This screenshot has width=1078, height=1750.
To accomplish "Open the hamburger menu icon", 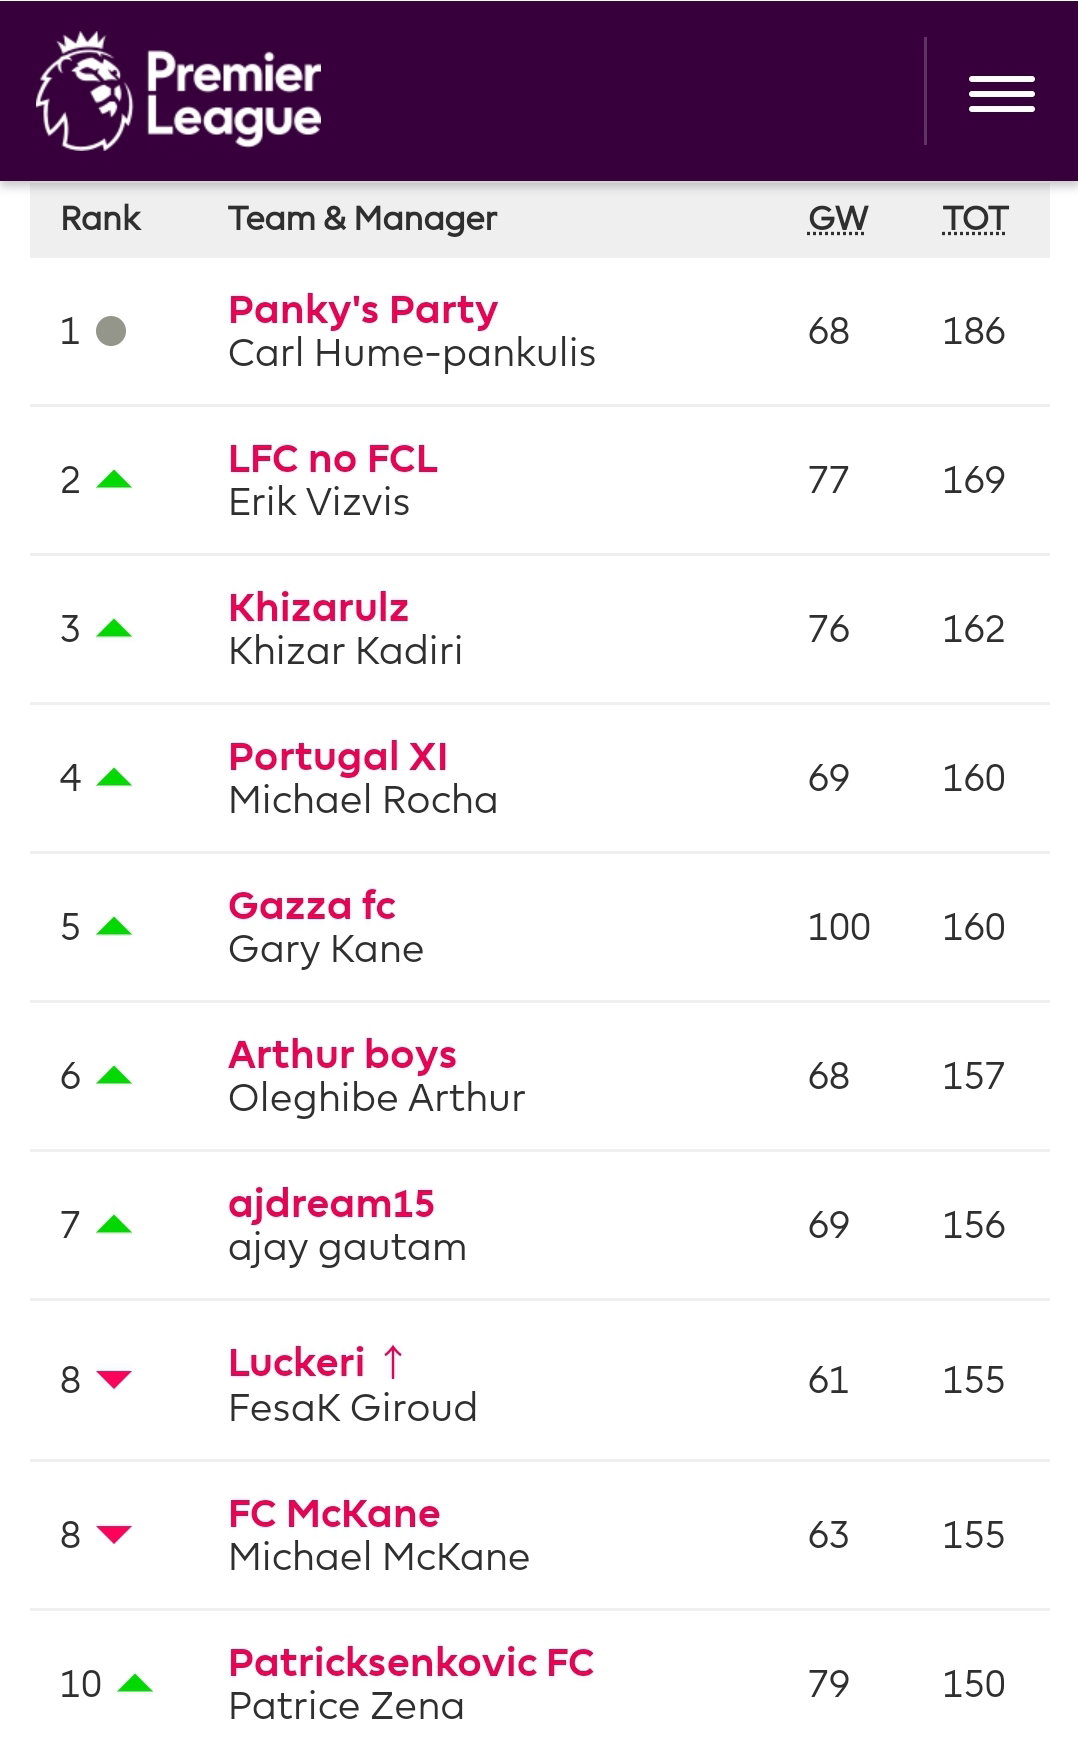I will [1001, 94].
